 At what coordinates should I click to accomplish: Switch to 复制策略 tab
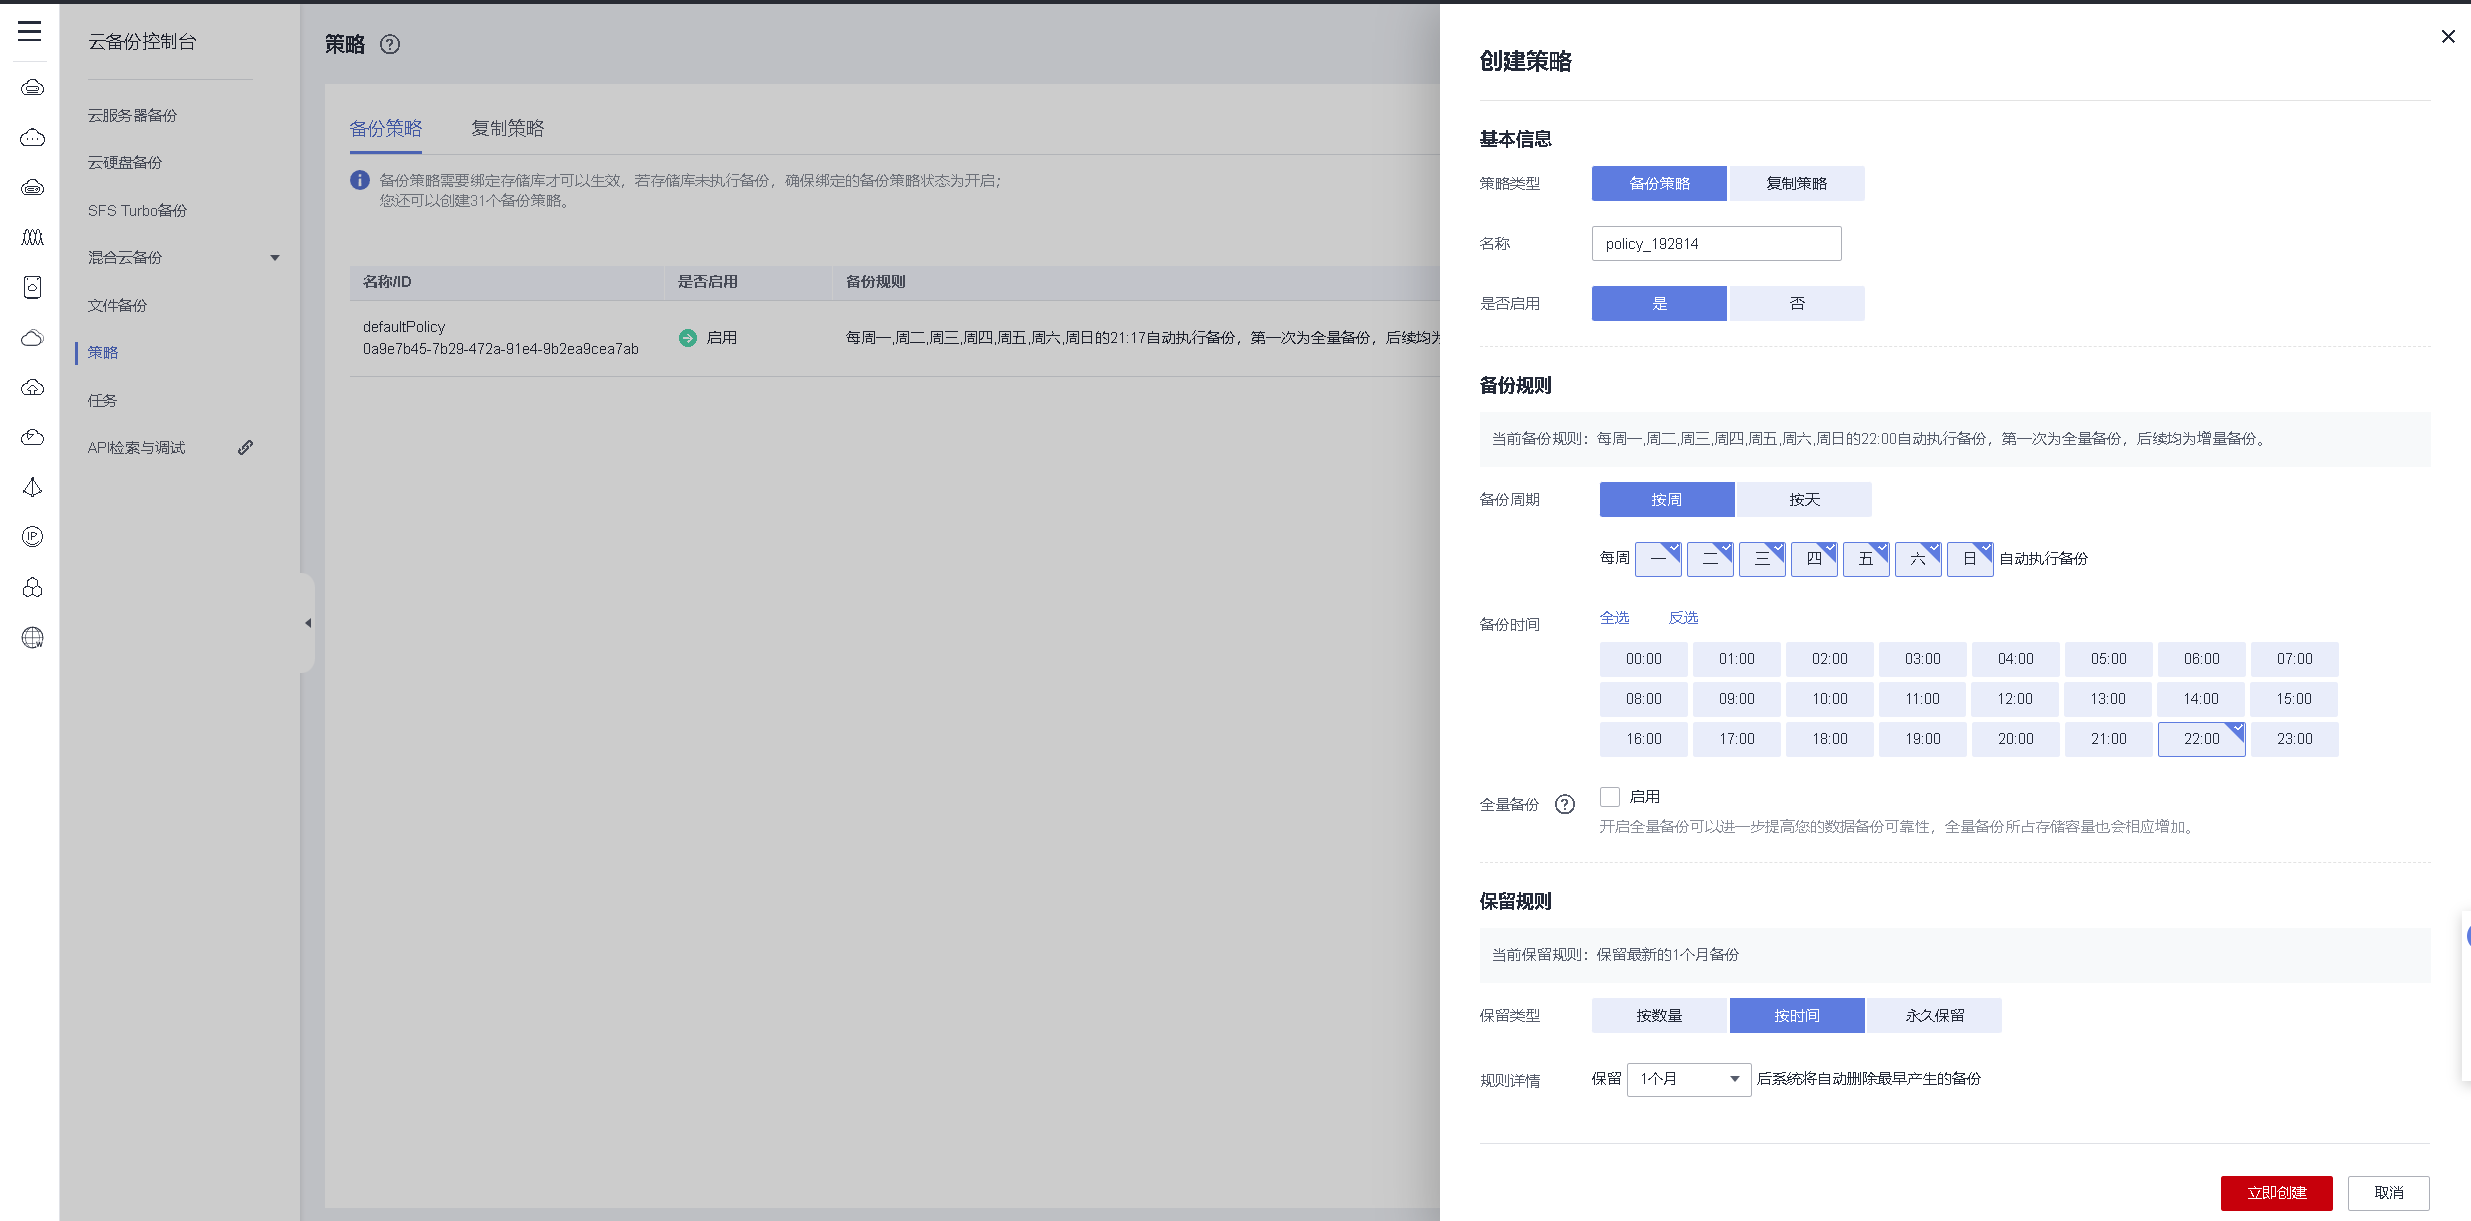pos(508,128)
